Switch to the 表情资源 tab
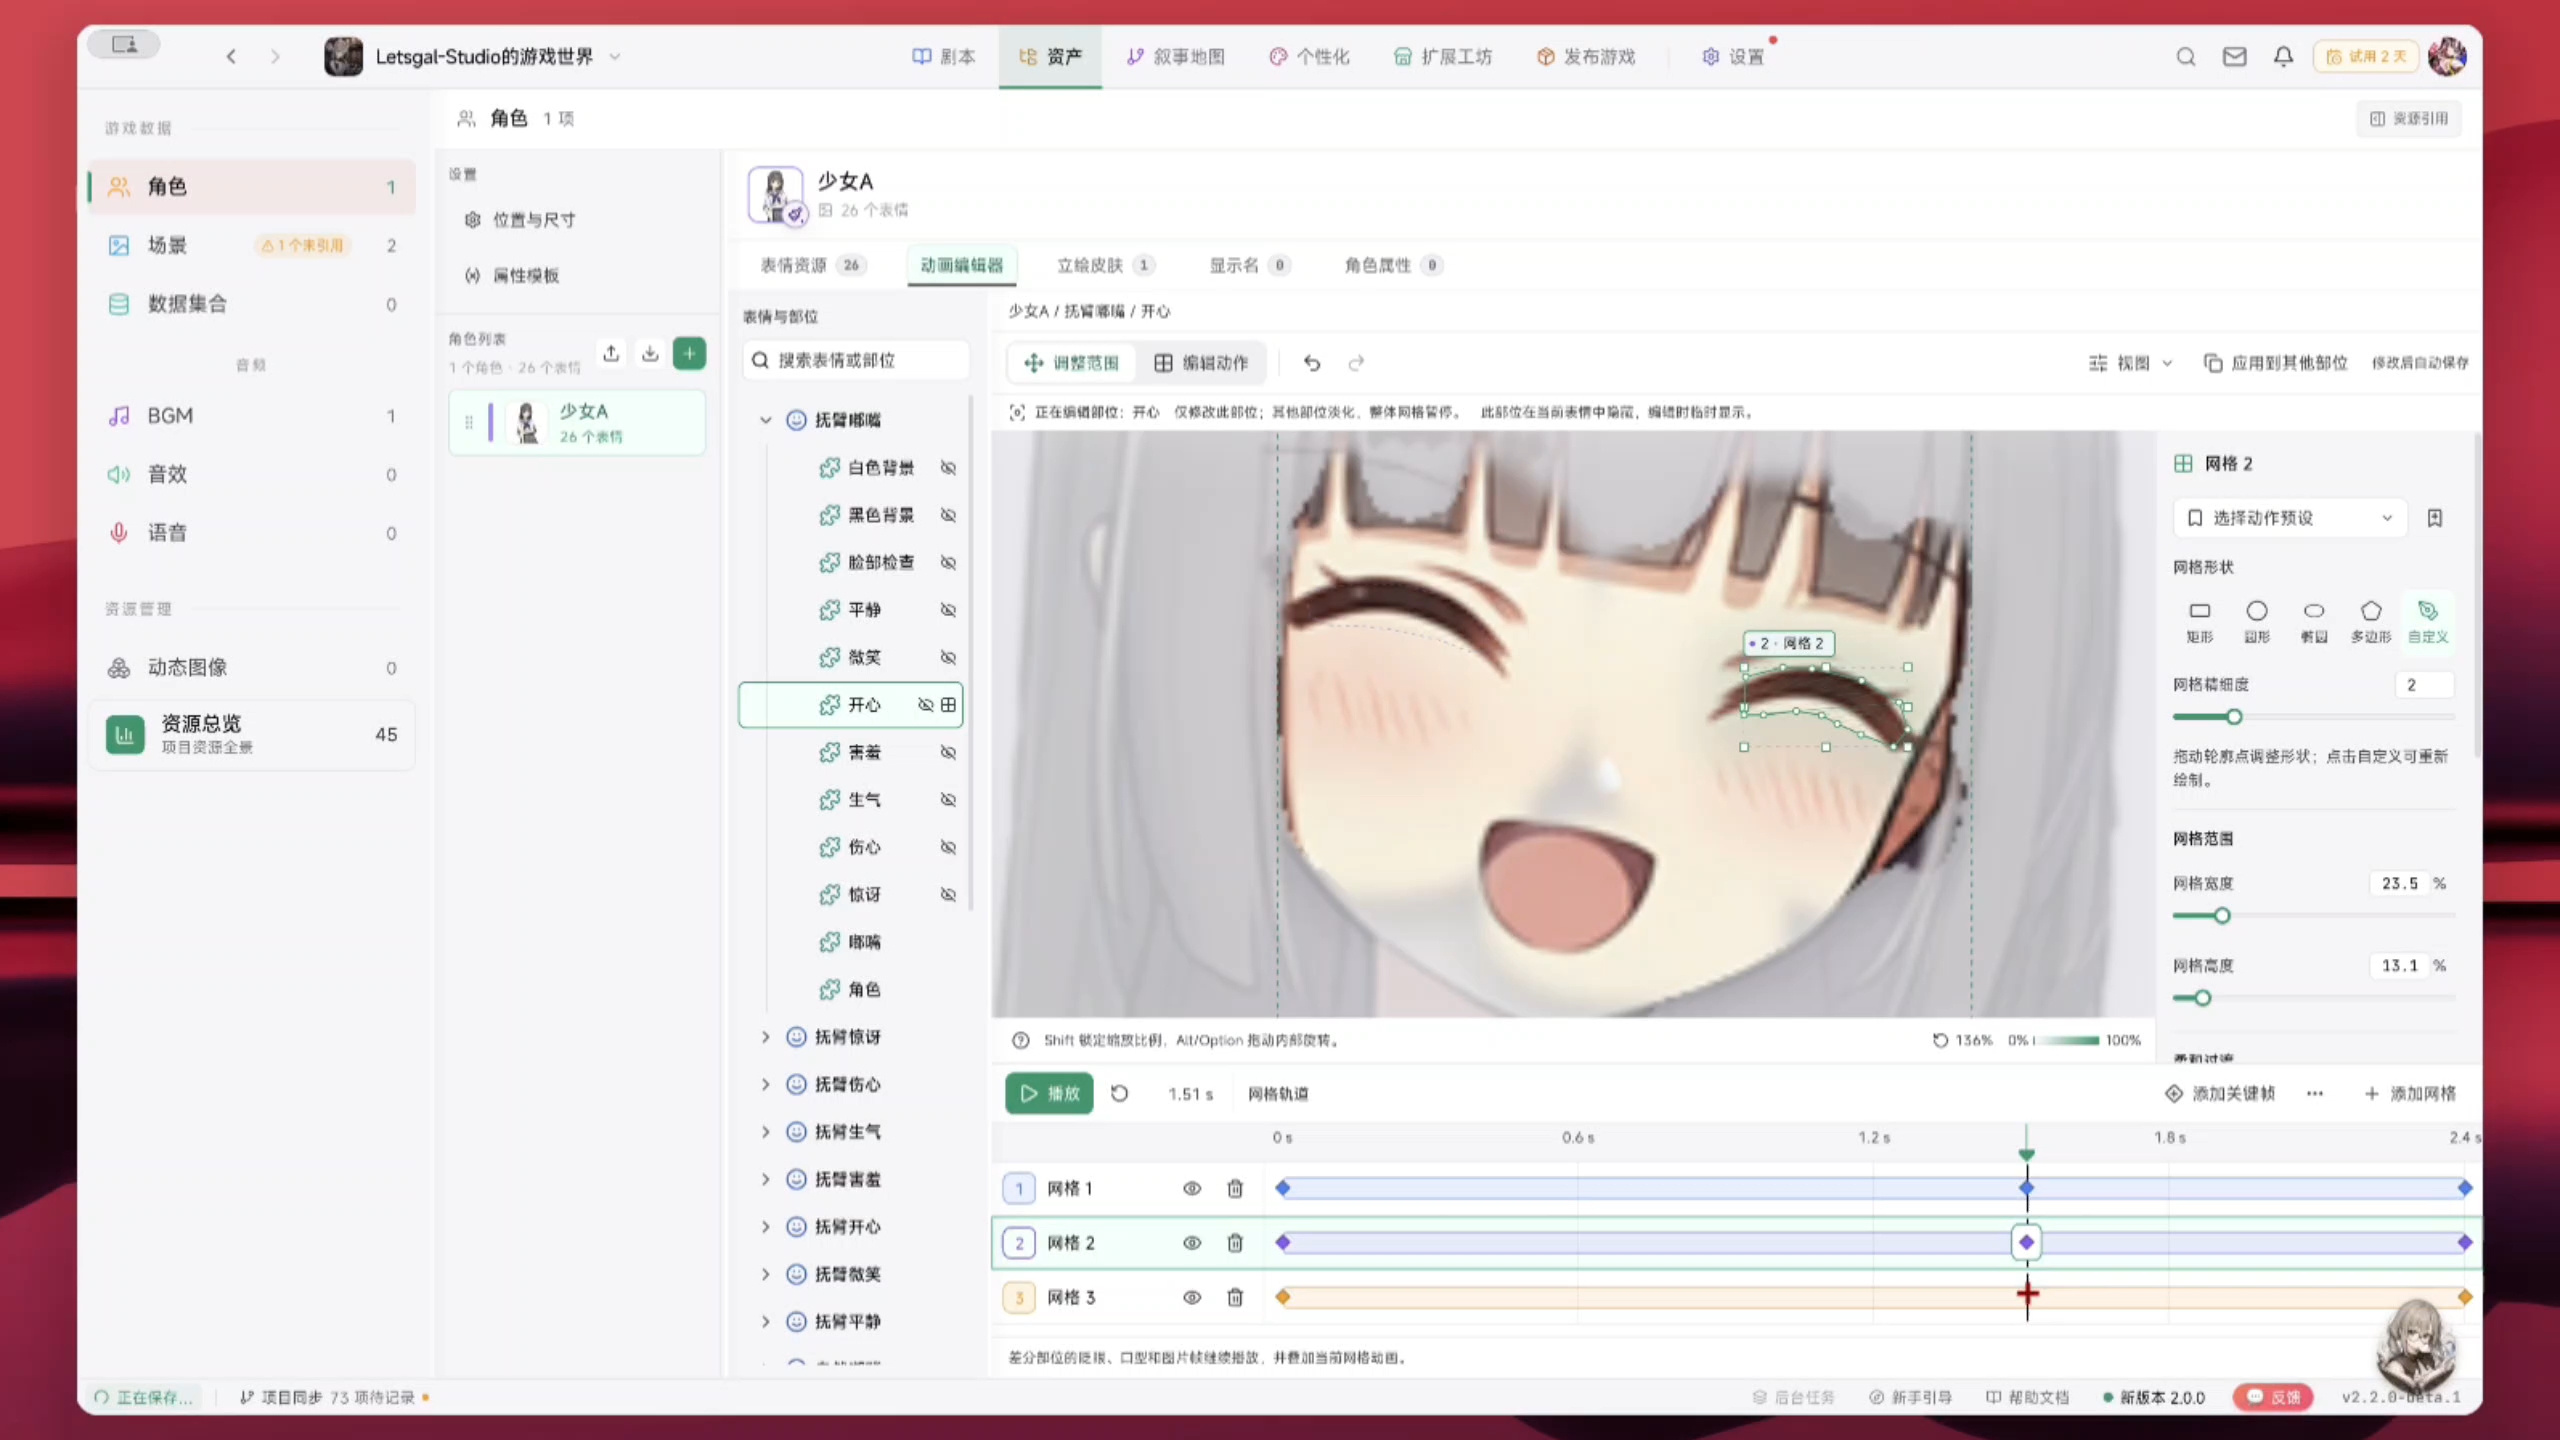The width and height of the screenshot is (2560, 1440). tap(810, 265)
